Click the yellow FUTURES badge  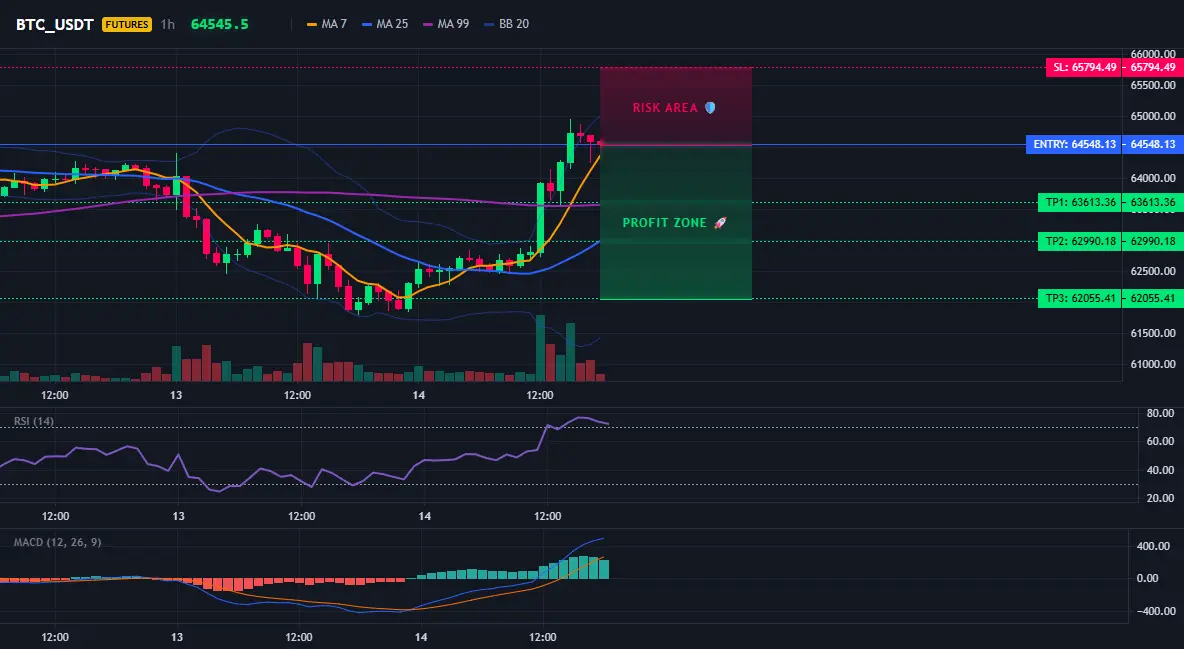click(127, 24)
